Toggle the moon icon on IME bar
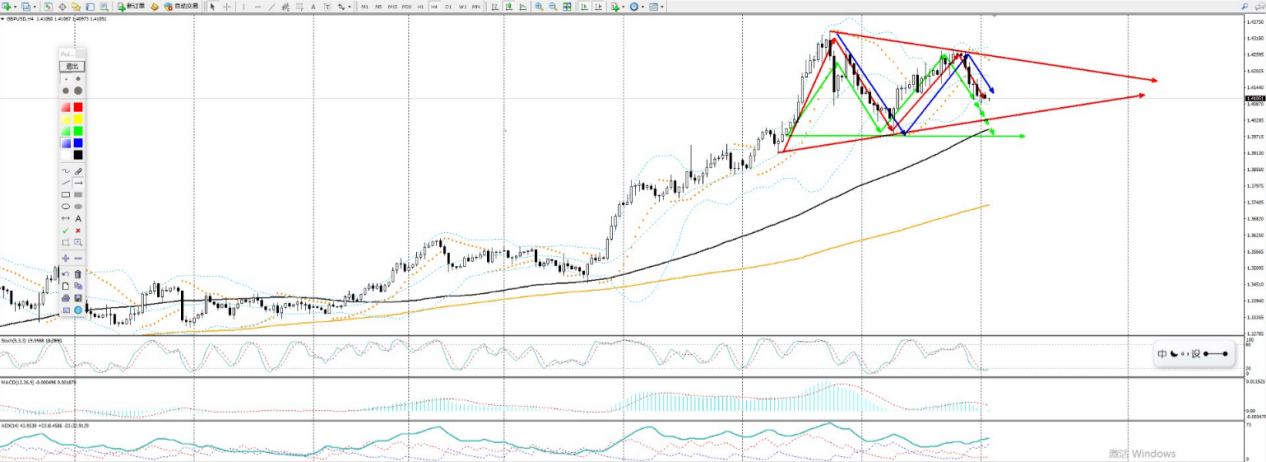Screen dimensions: 1266x462 tap(1173, 354)
